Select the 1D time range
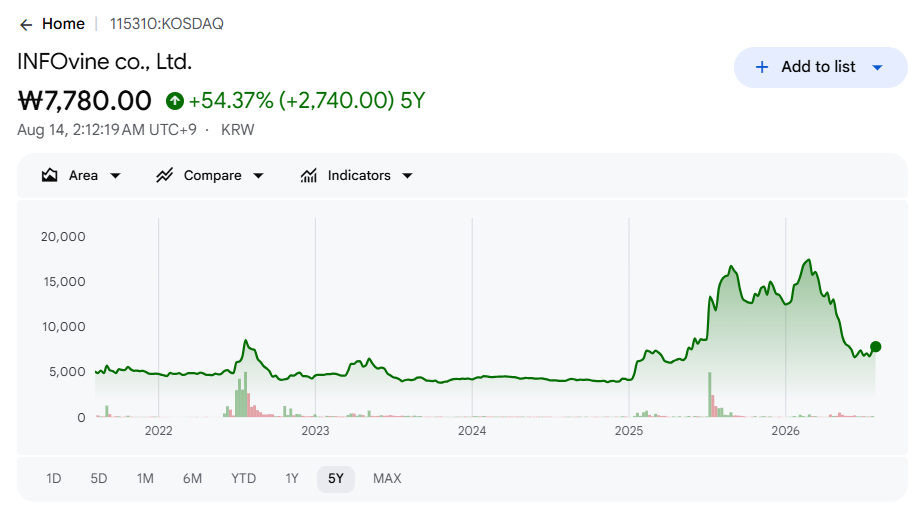Image resolution: width=912 pixels, height=509 pixels. click(x=54, y=479)
